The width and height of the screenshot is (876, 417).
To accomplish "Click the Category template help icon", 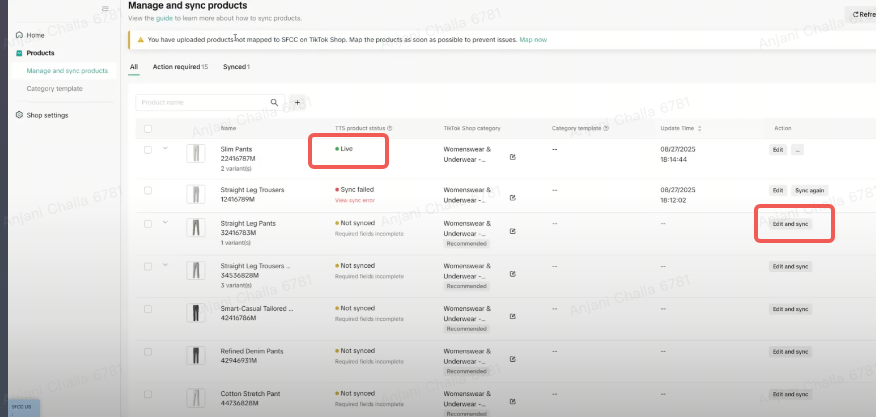I will [x=605, y=128].
